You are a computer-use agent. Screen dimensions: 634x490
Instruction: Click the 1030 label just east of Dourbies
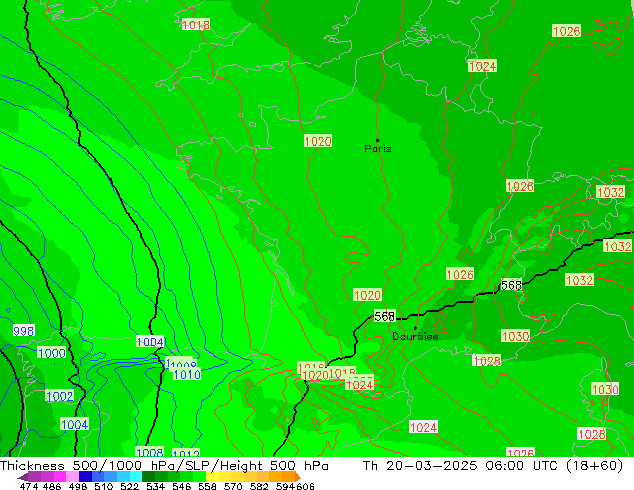[516, 336]
